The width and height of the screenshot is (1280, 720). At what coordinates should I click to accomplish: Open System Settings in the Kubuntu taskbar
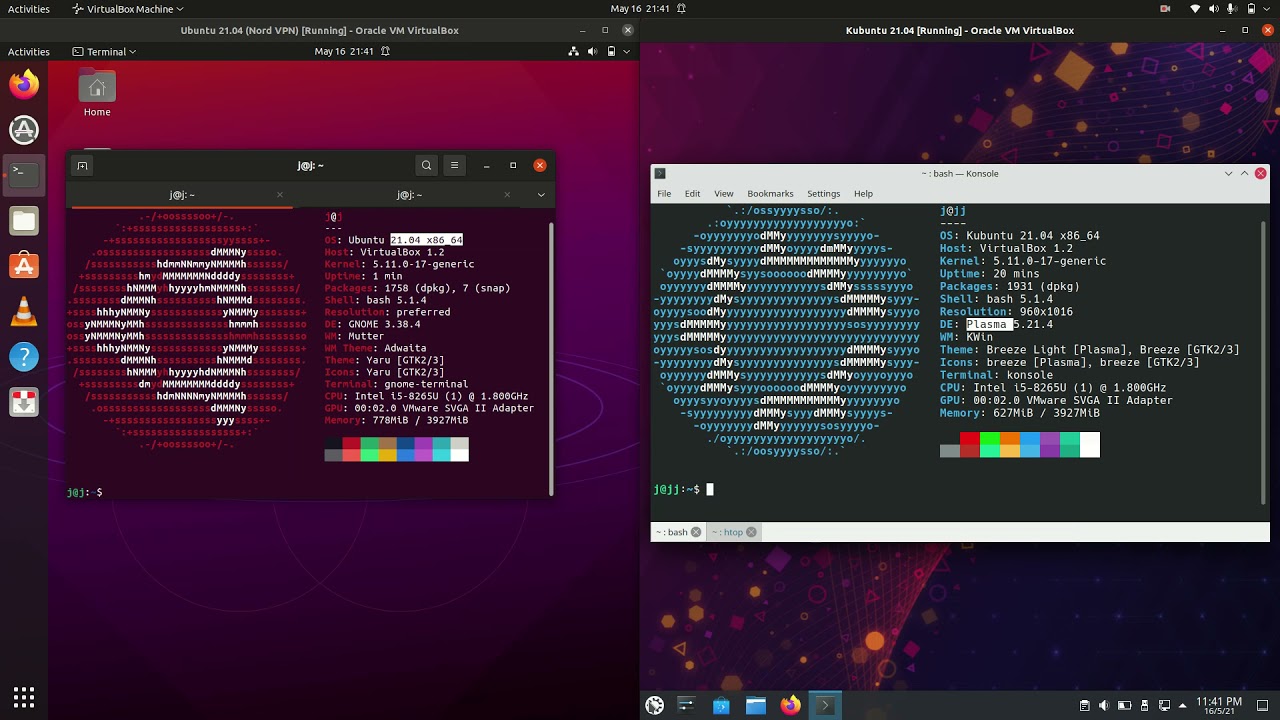(x=686, y=705)
